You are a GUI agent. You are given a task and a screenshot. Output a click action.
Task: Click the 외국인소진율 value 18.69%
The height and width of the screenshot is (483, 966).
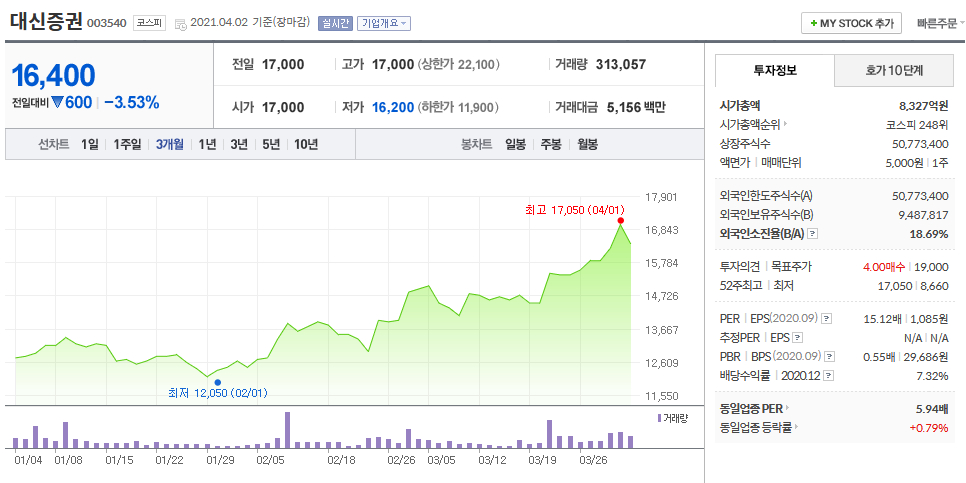[x=929, y=233]
